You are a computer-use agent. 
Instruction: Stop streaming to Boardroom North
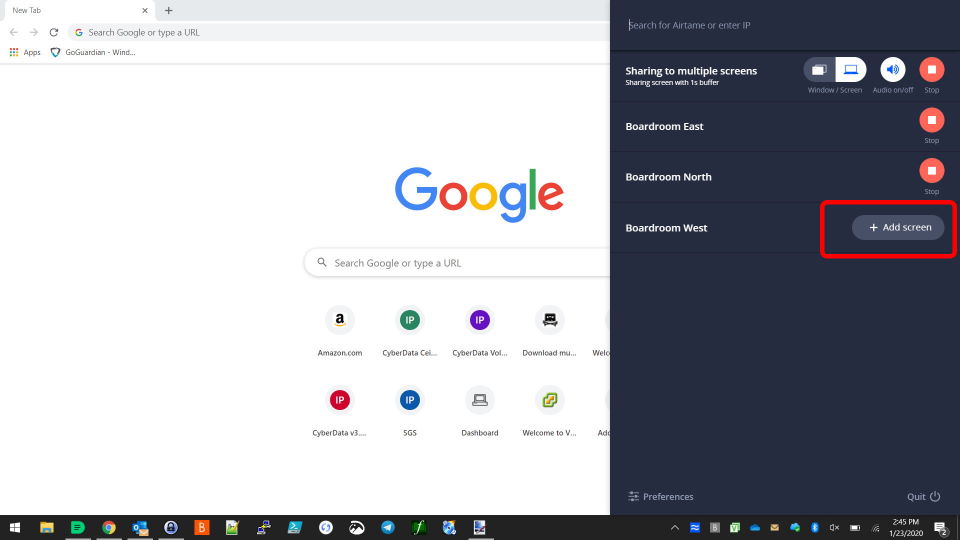[931, 171]
